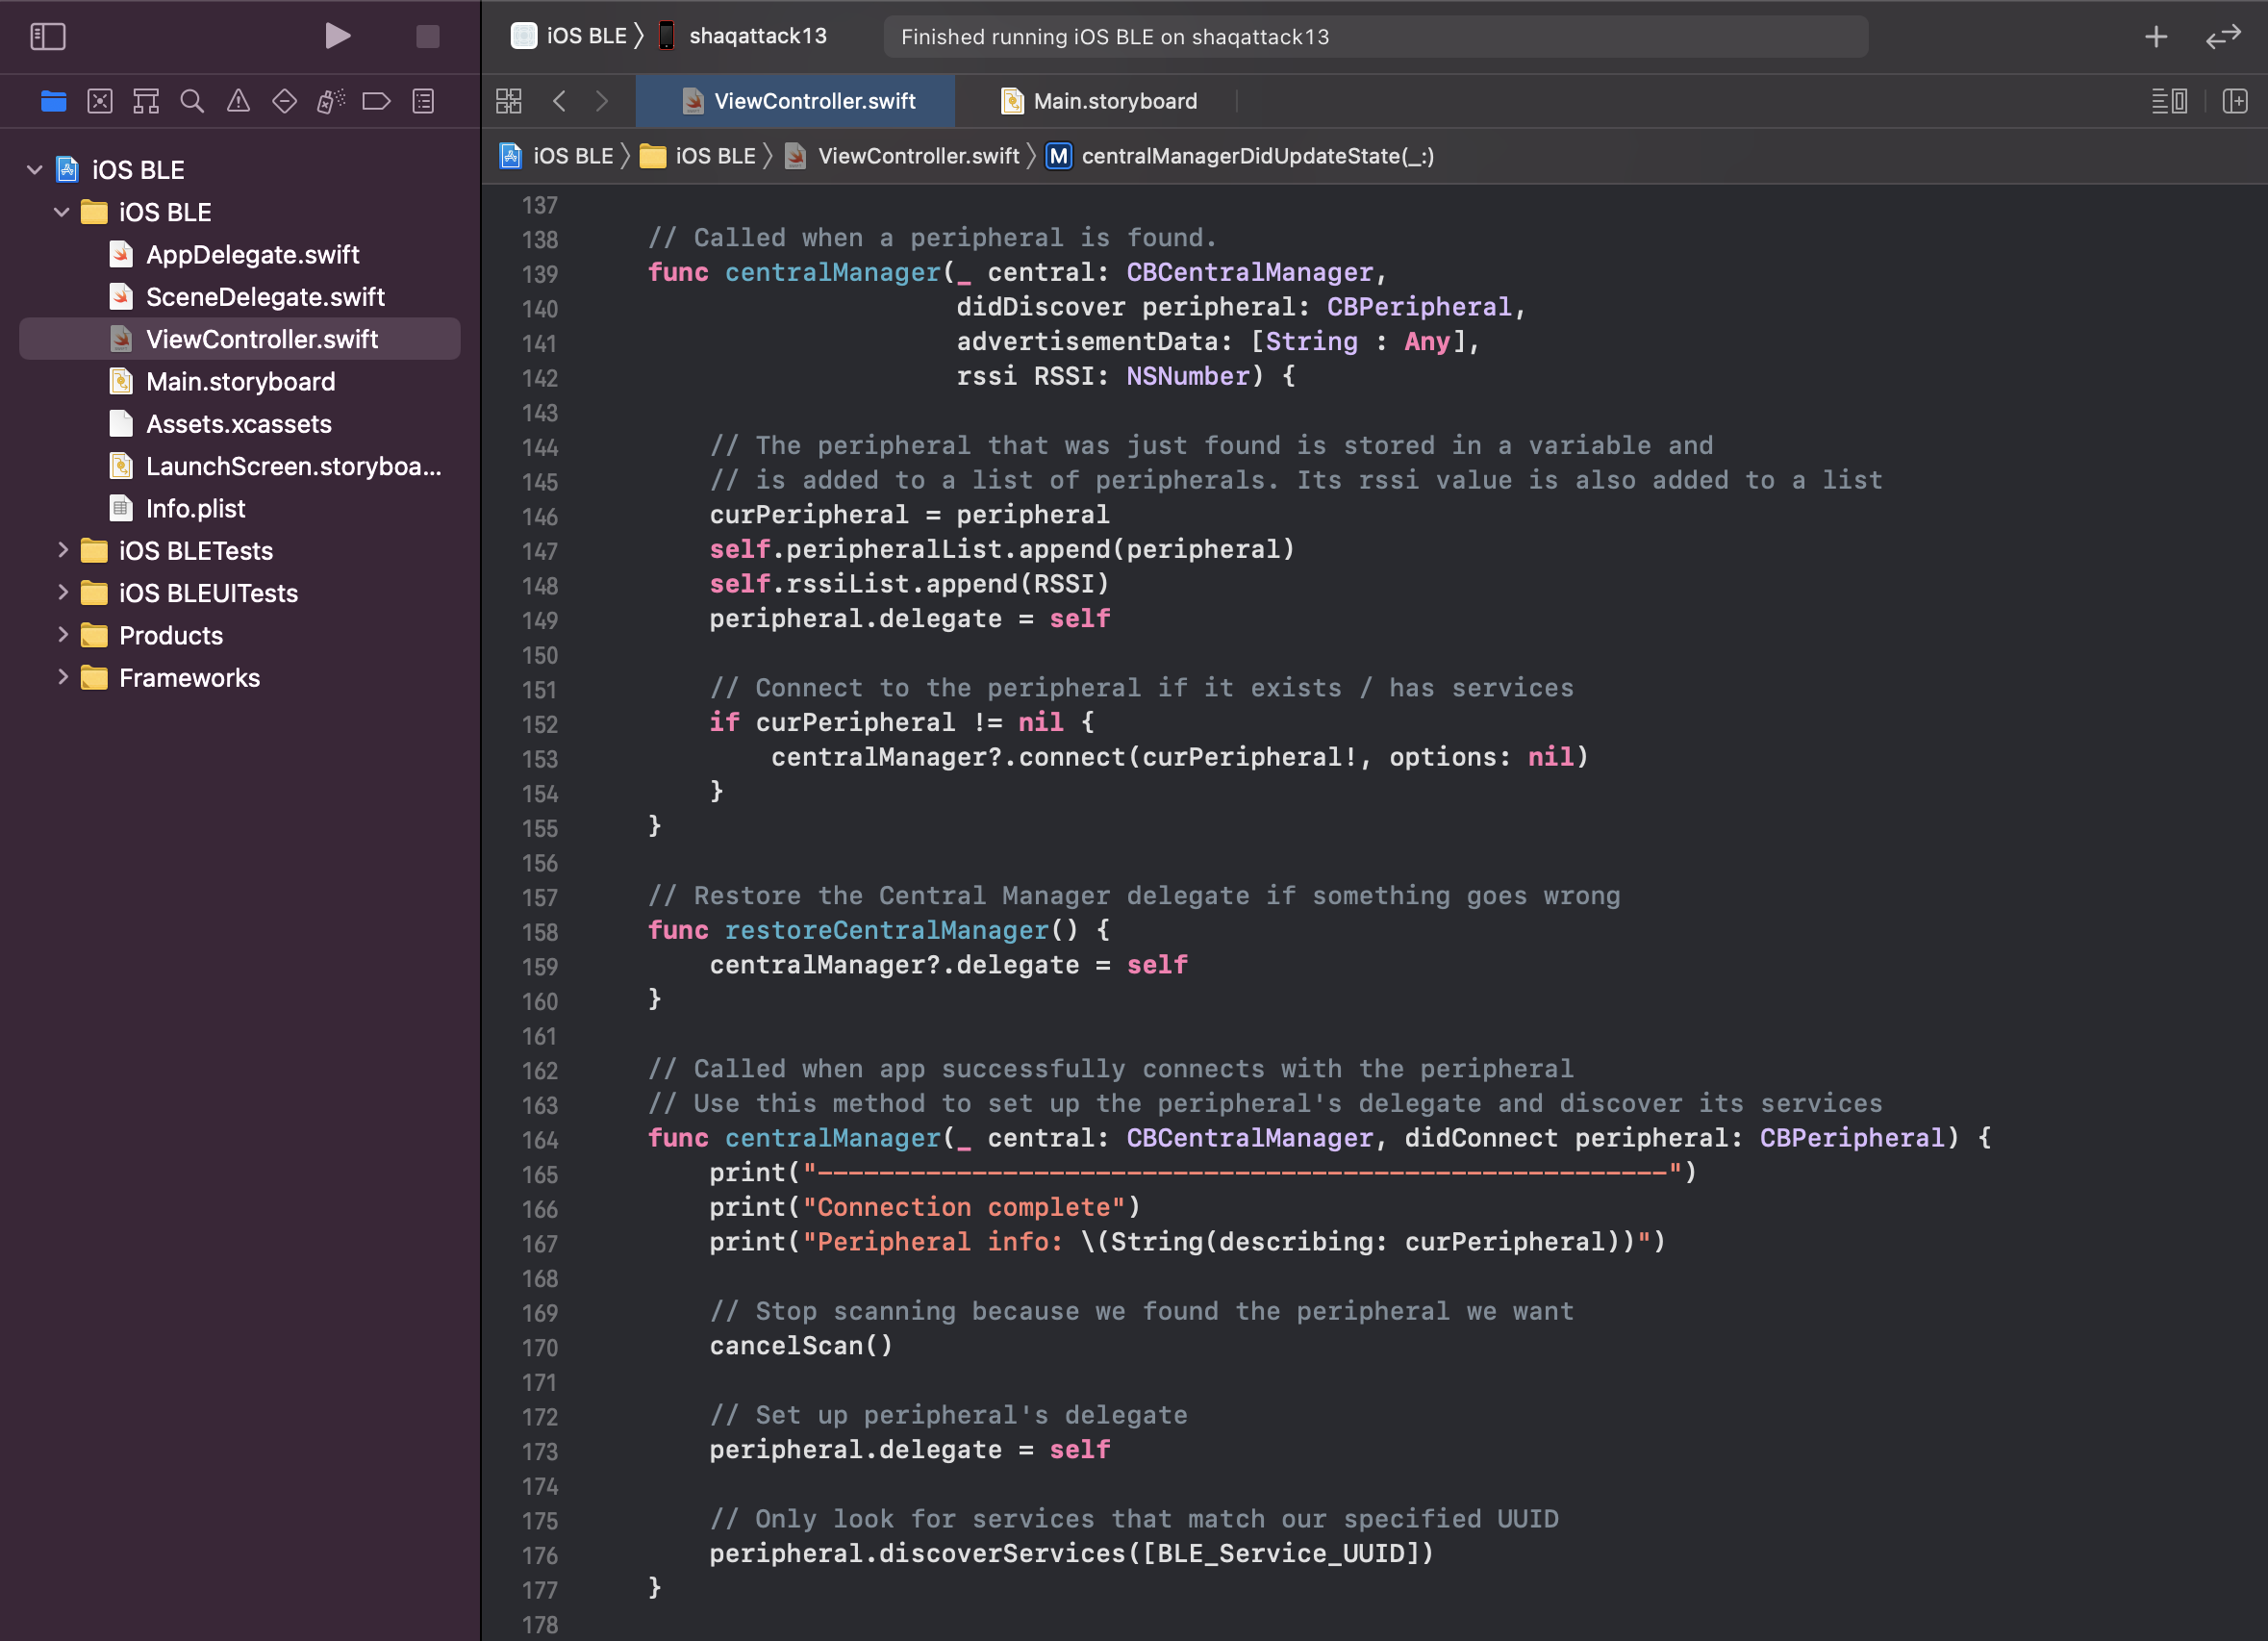The image size is (2268, 1641).
Task: Click ViewController.swift in jump bar
Action: point(902,156)
